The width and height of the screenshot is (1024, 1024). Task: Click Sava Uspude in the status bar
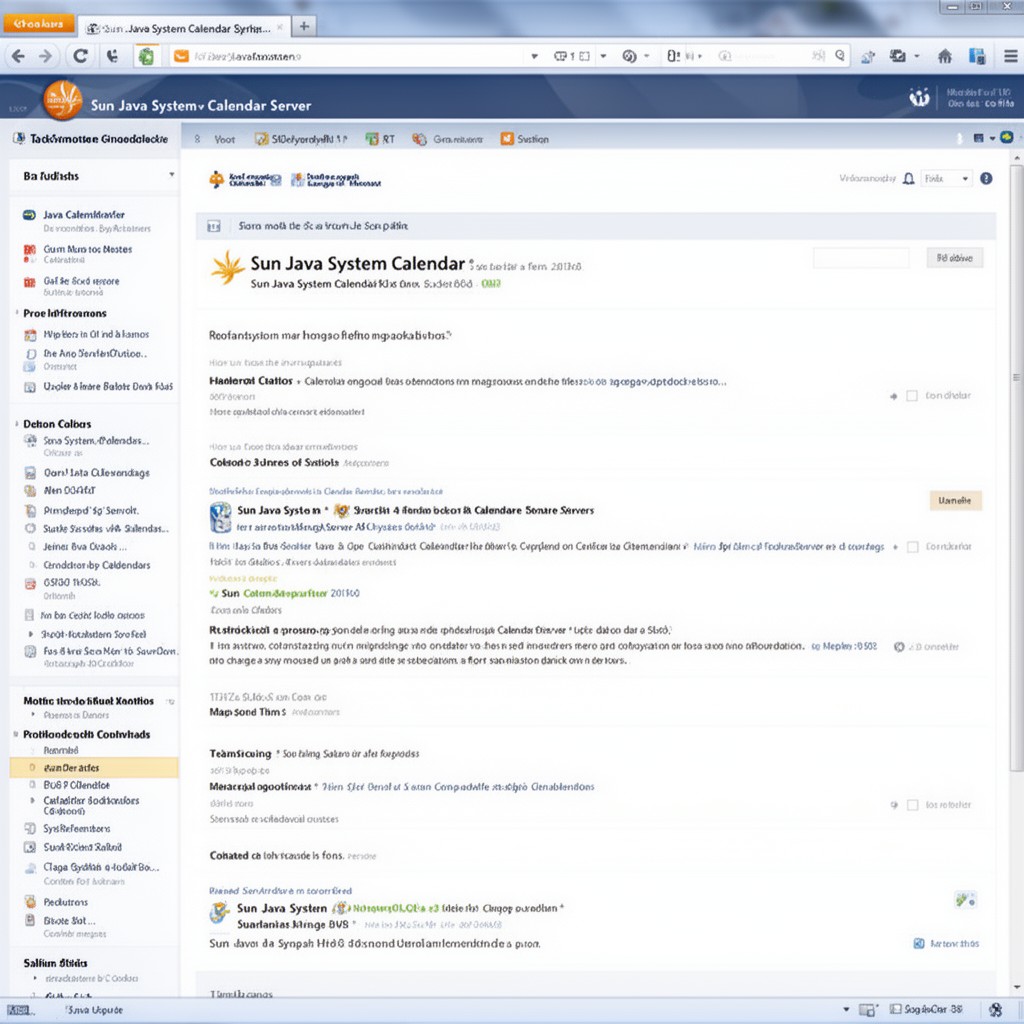point(94,1010)
